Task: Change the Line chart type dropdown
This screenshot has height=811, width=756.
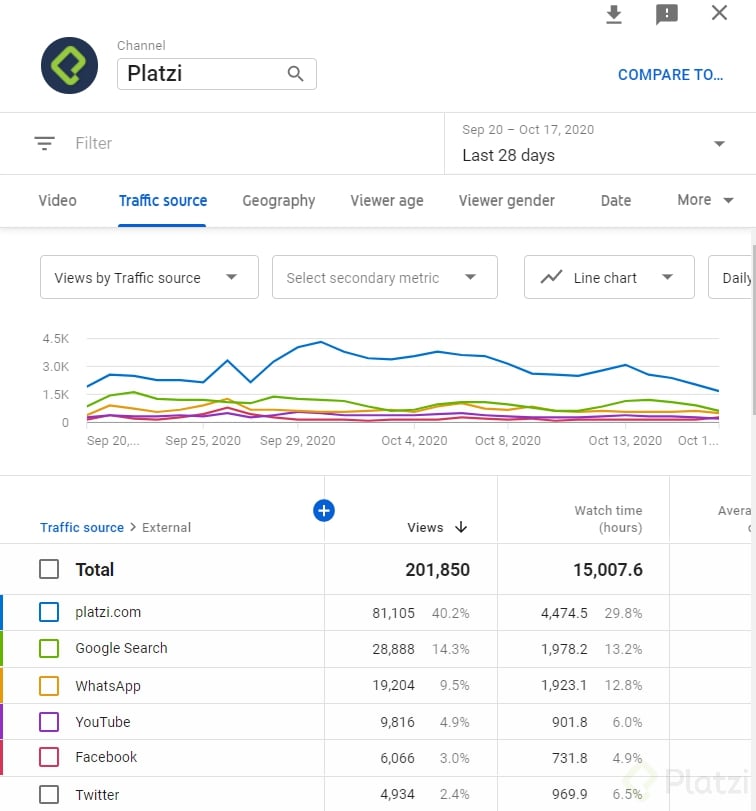Action: pyautogui.click(x=608, y=277)
